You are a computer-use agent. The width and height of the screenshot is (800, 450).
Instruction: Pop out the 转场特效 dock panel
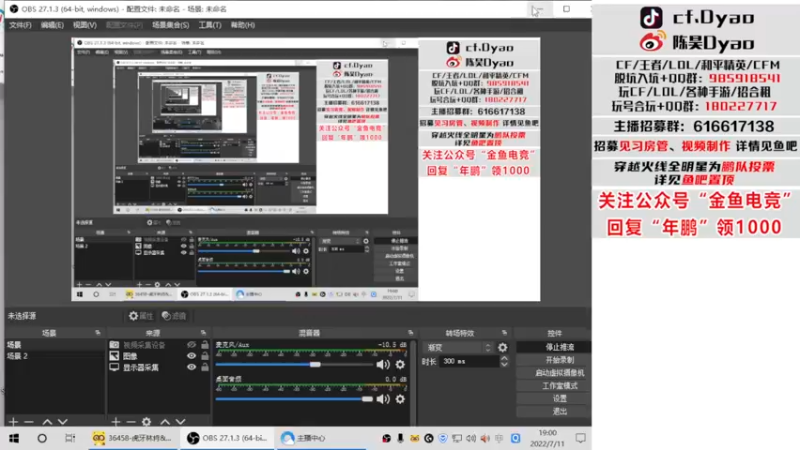504,333
